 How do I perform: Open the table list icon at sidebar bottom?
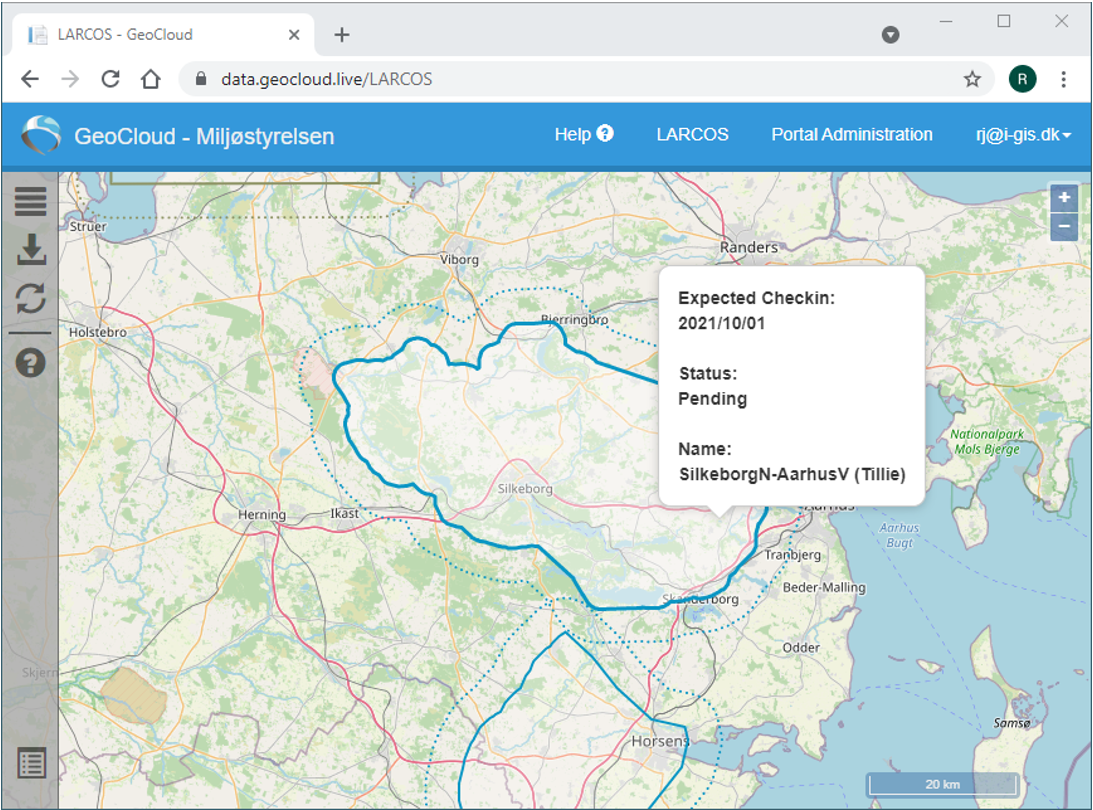(x=31, y=763)
